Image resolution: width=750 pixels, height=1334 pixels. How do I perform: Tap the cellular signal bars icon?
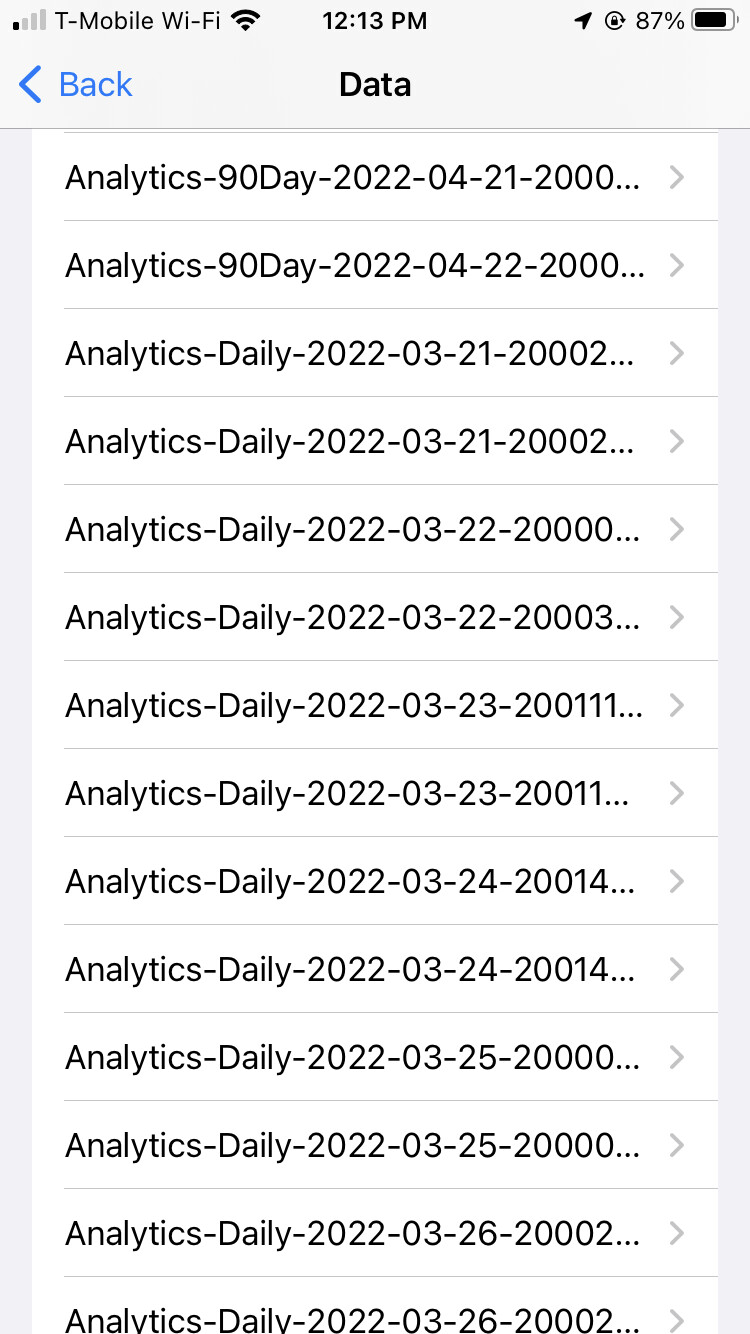tap(30, 21)
